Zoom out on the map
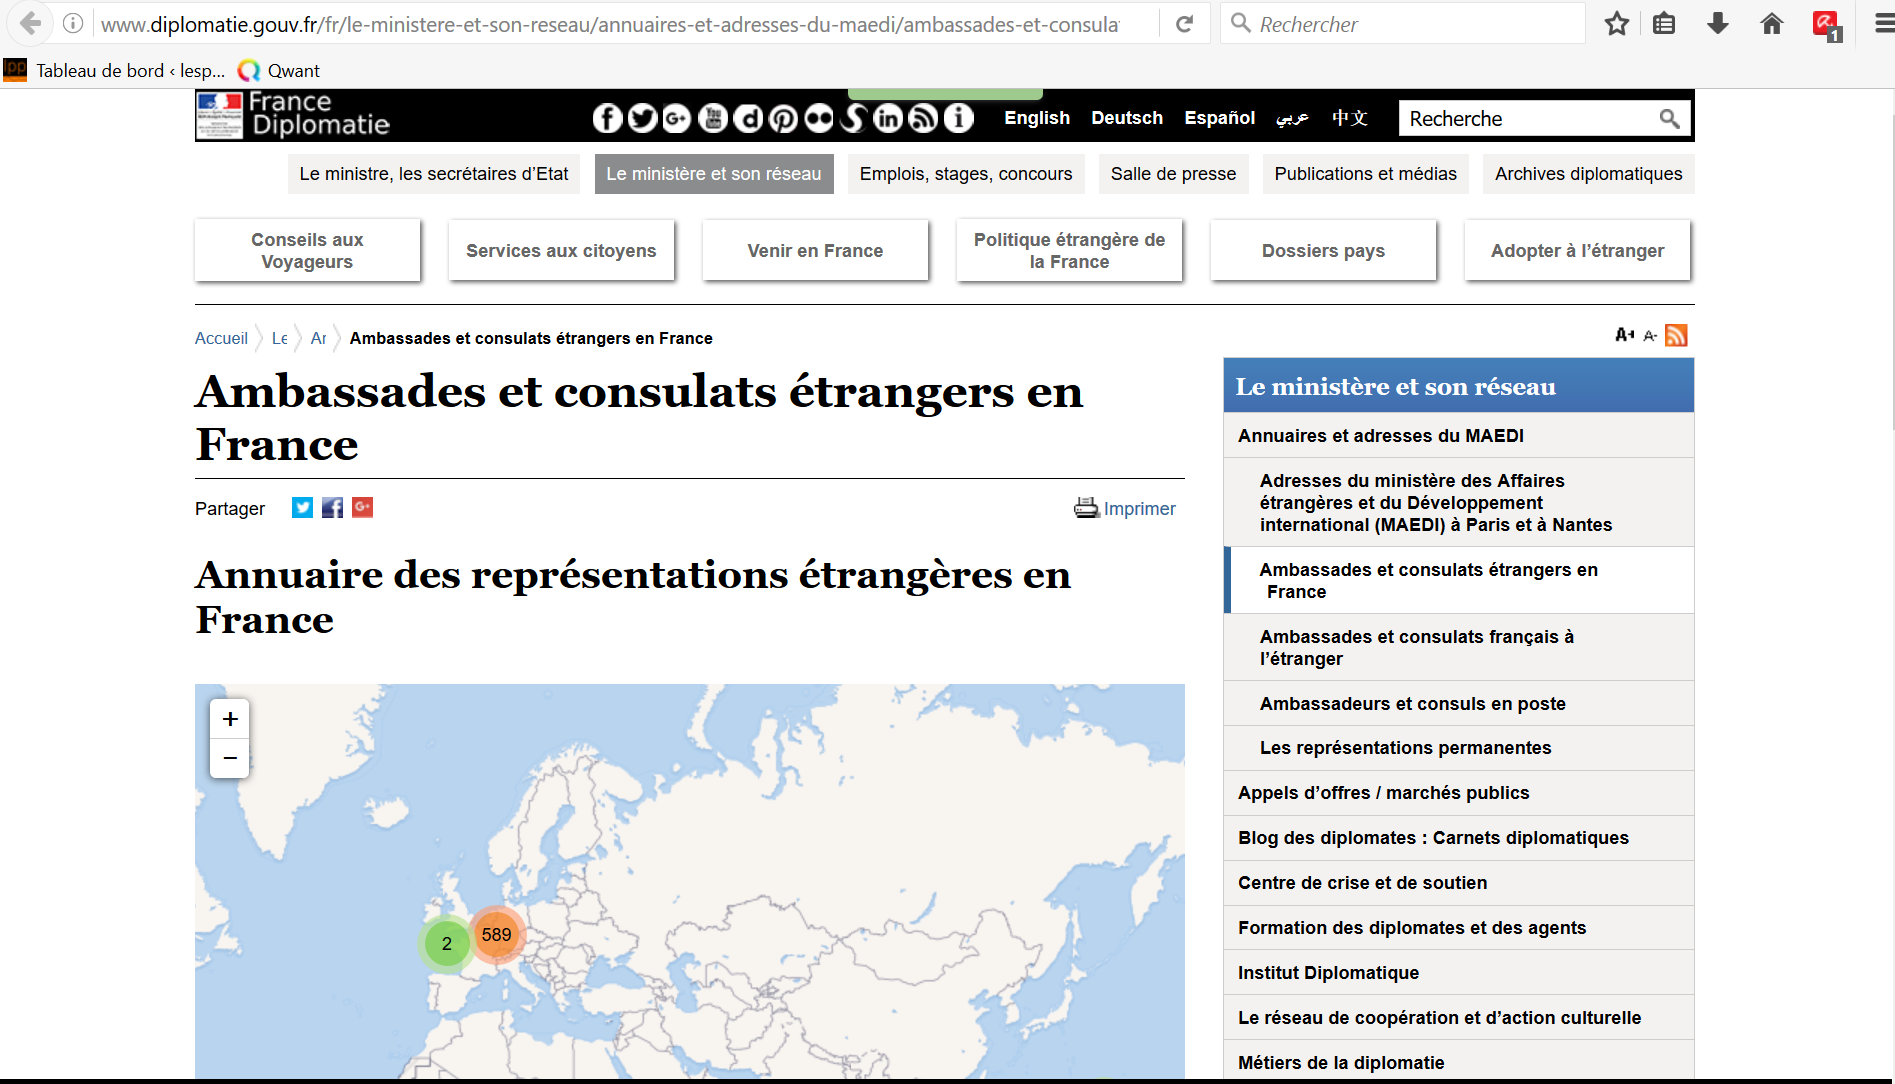Screen dimensions: 1895x1084 coord(230,758)
